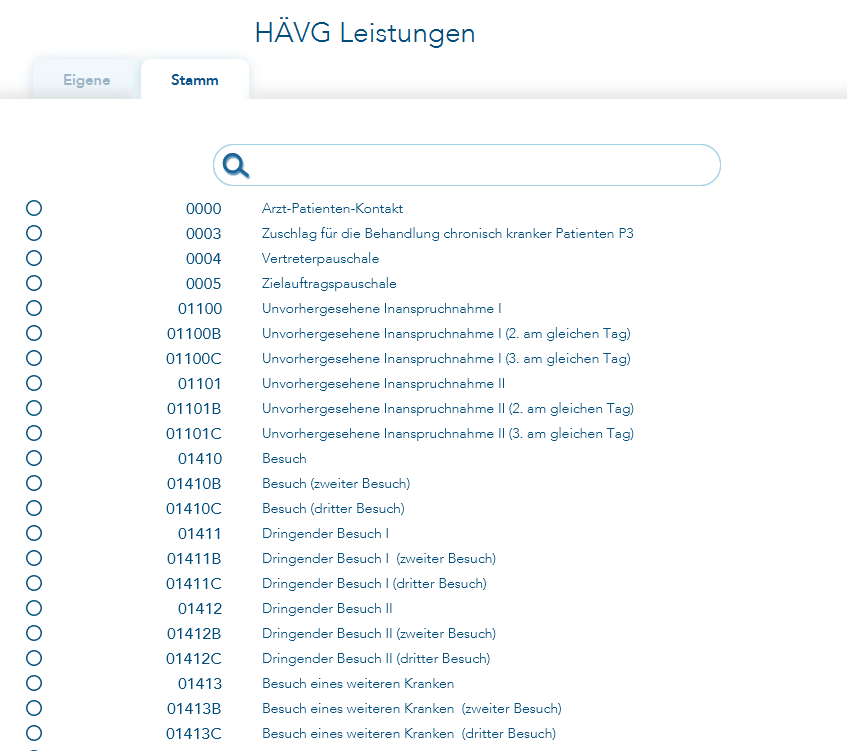Image resolution: width=847 pixels, height=751 pixels.
Task: Click the text Arzt-Patienten-Kontakt
Action: 332,209
